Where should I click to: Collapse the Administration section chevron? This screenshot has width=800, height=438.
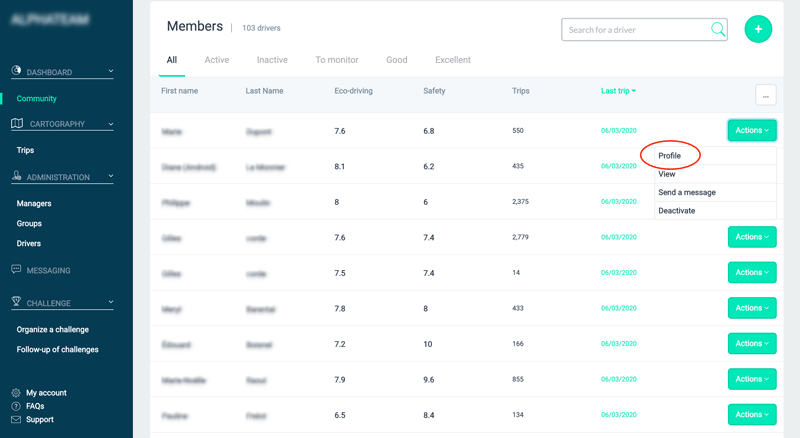point(111,177)
